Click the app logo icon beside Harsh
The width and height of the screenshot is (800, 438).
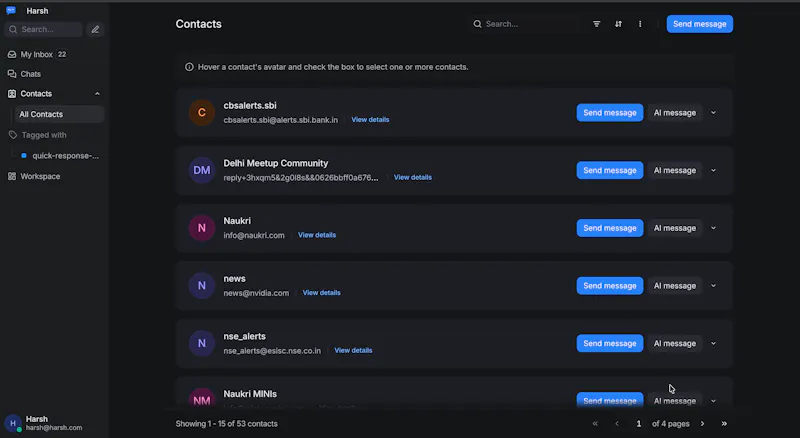11,10
